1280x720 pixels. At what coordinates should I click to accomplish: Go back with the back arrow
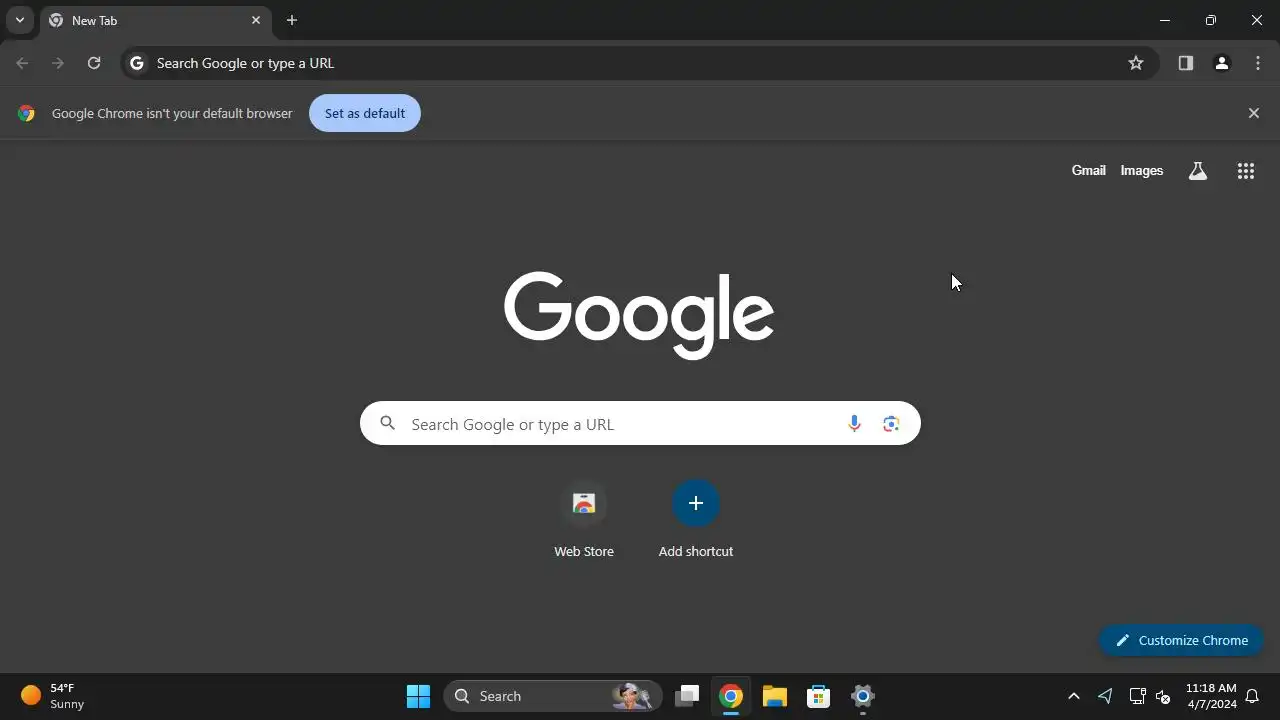click(x=22, y=63)
